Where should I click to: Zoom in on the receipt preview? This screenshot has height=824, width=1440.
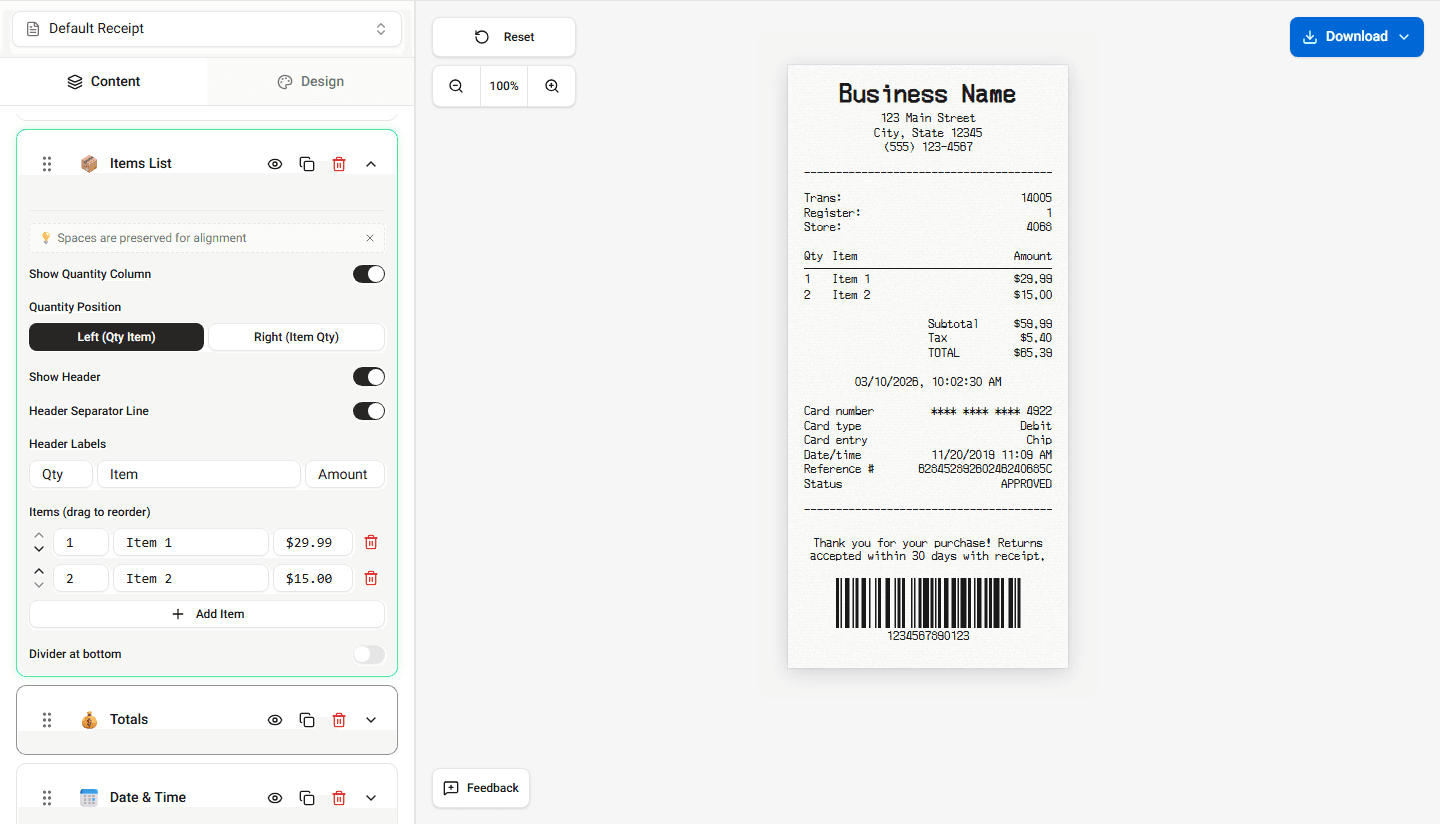pyautogui.click(x=551, y=86)
